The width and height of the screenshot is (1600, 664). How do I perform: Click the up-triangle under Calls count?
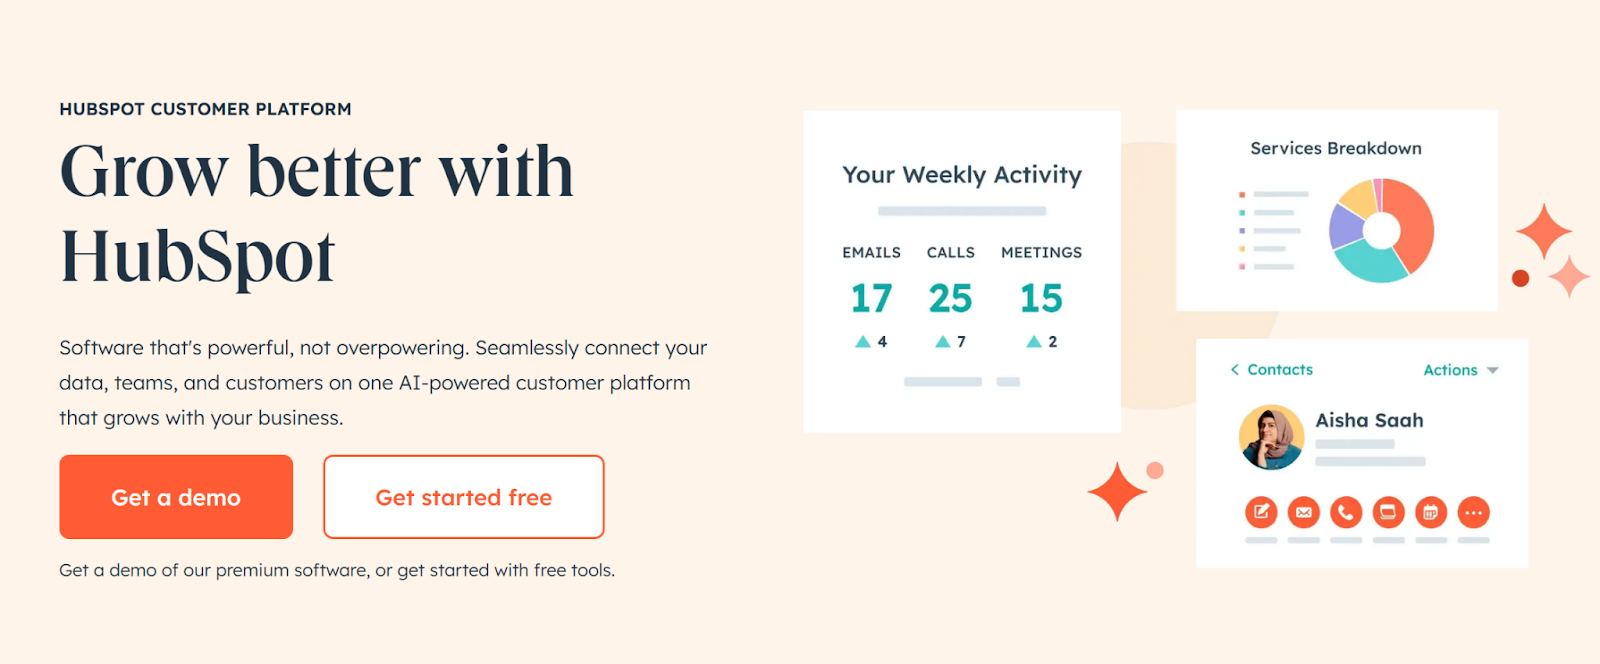click(942, 342)
